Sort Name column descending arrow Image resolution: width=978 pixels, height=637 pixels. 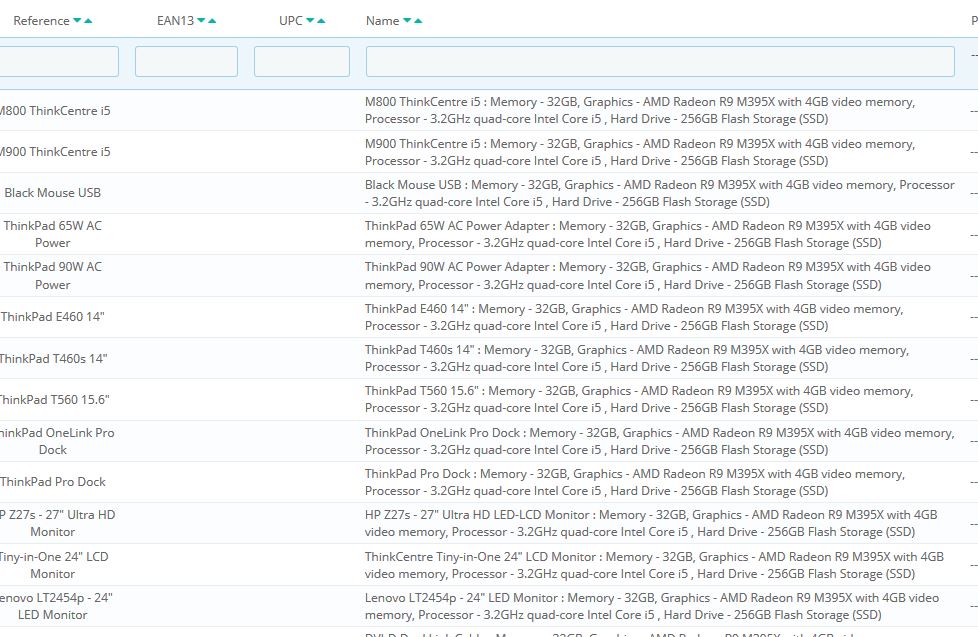(x=407, y=21)
